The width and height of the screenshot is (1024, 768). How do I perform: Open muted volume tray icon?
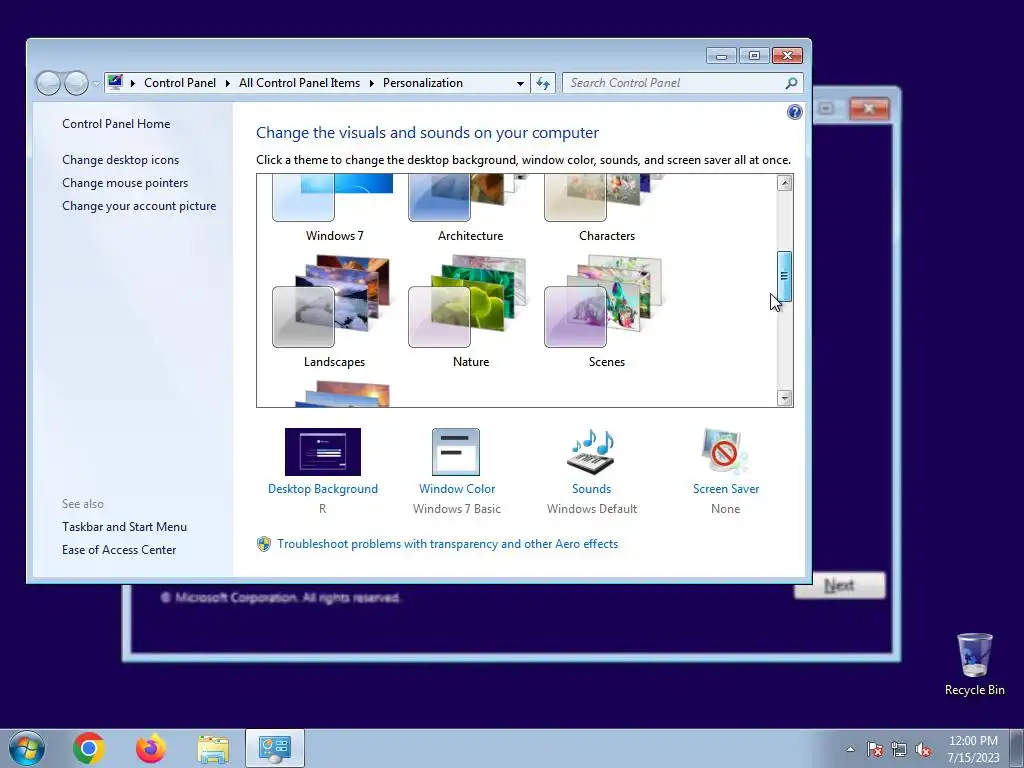tap(923, 749)
